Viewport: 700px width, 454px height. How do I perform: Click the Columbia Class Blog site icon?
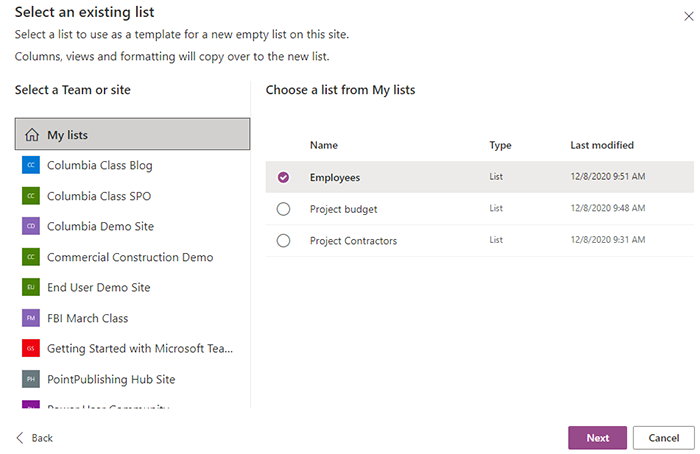[31, 165]
